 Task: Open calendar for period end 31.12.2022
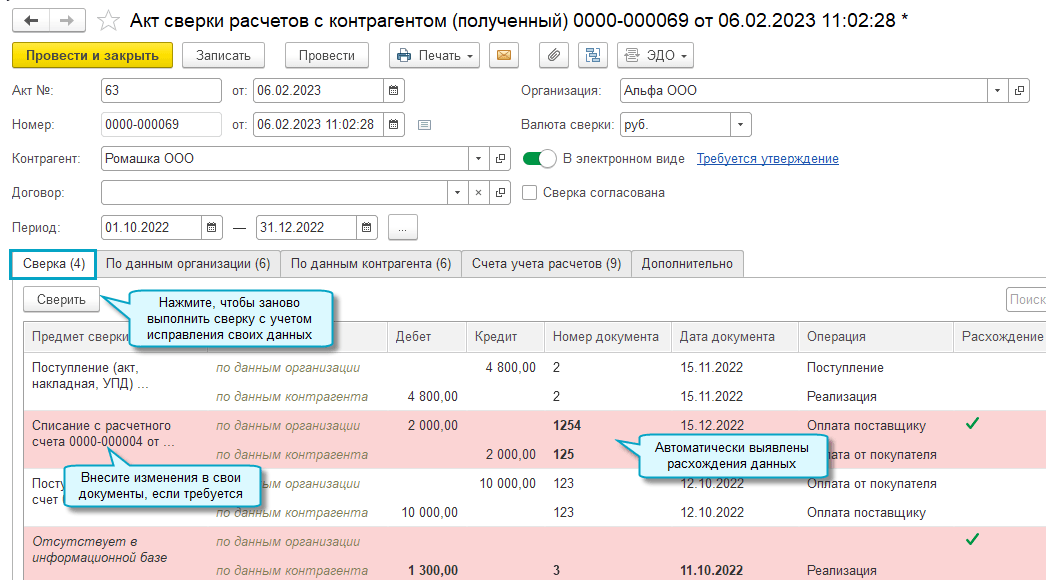[366, 228]
